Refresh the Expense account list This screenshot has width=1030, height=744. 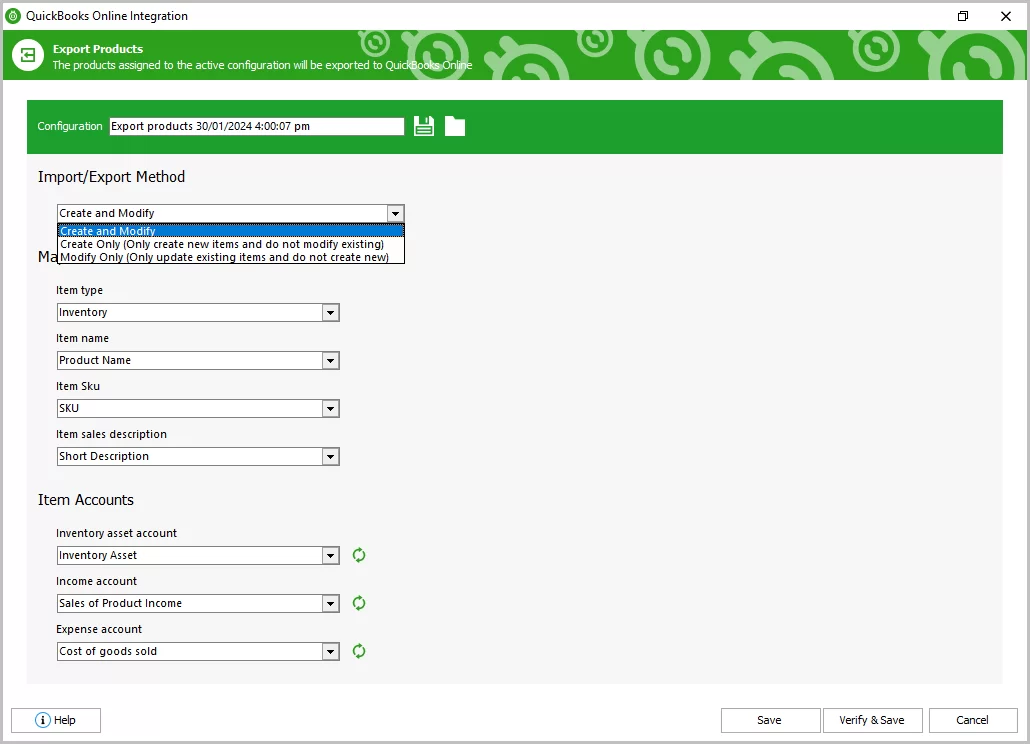[359, 651]
